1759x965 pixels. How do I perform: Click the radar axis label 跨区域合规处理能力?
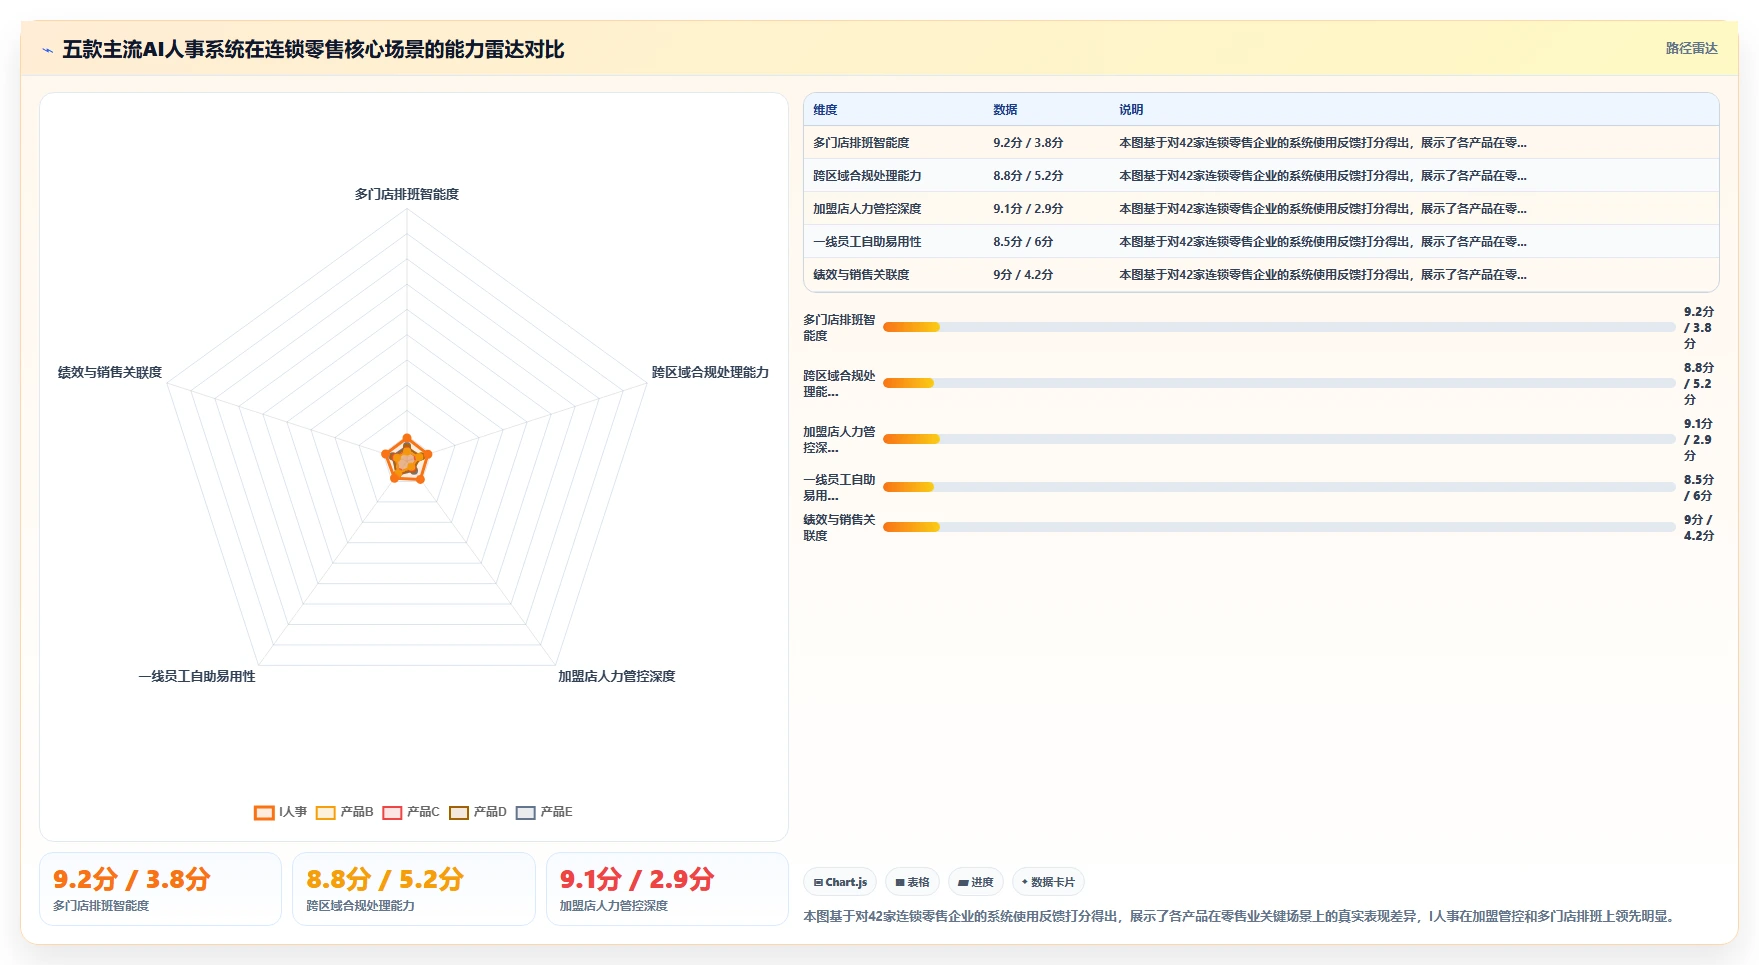click(x=710, y=372)
